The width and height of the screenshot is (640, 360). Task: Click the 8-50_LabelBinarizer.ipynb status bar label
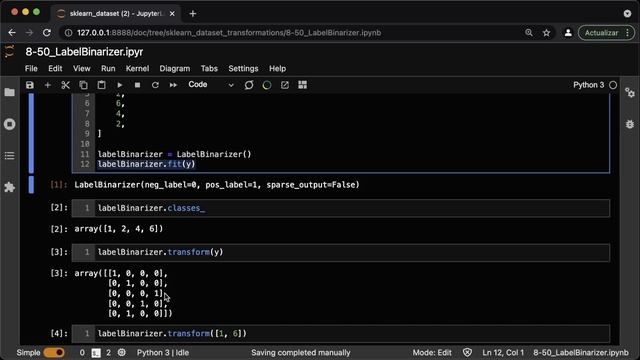tap(581, 353)
